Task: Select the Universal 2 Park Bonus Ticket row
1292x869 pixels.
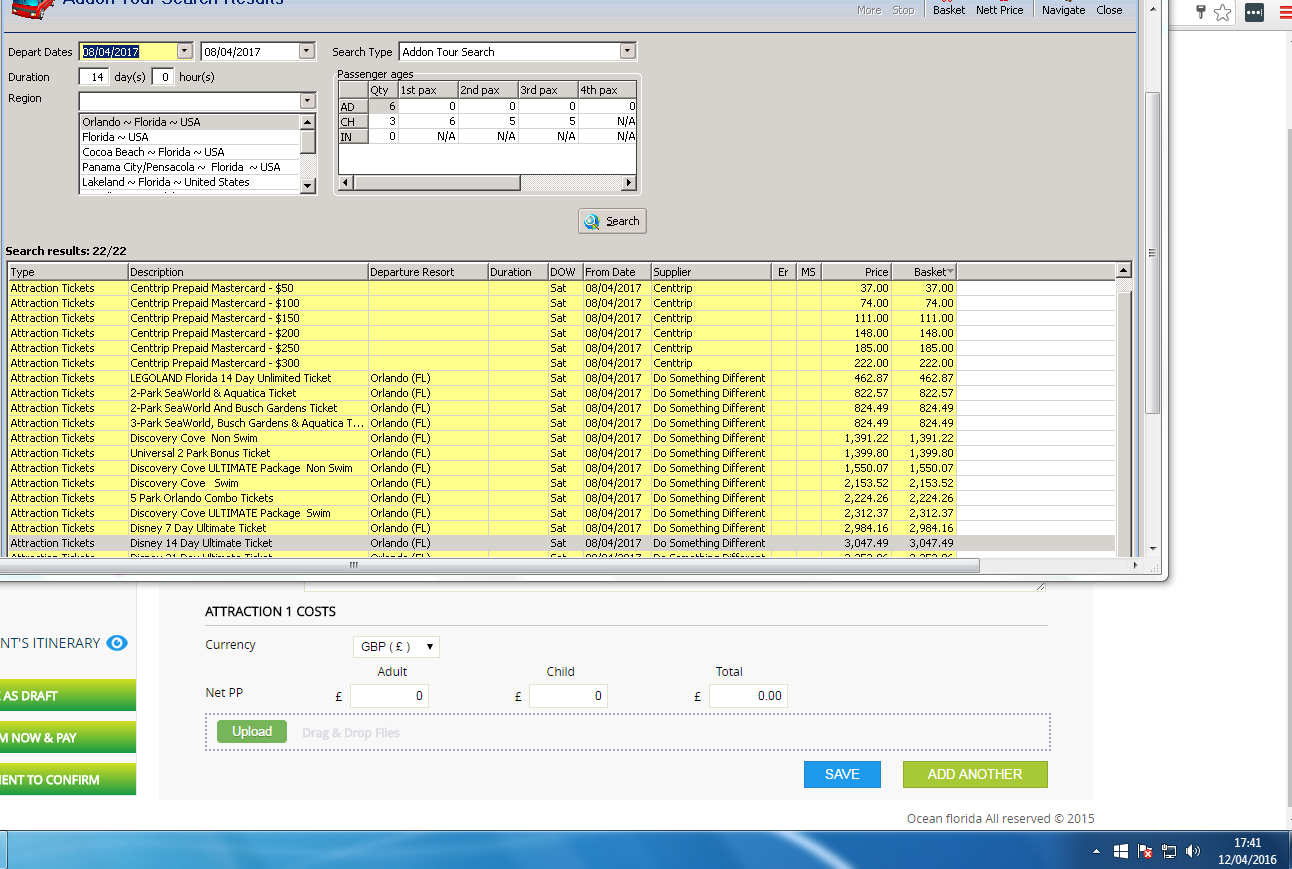Action: coord(561,453)
